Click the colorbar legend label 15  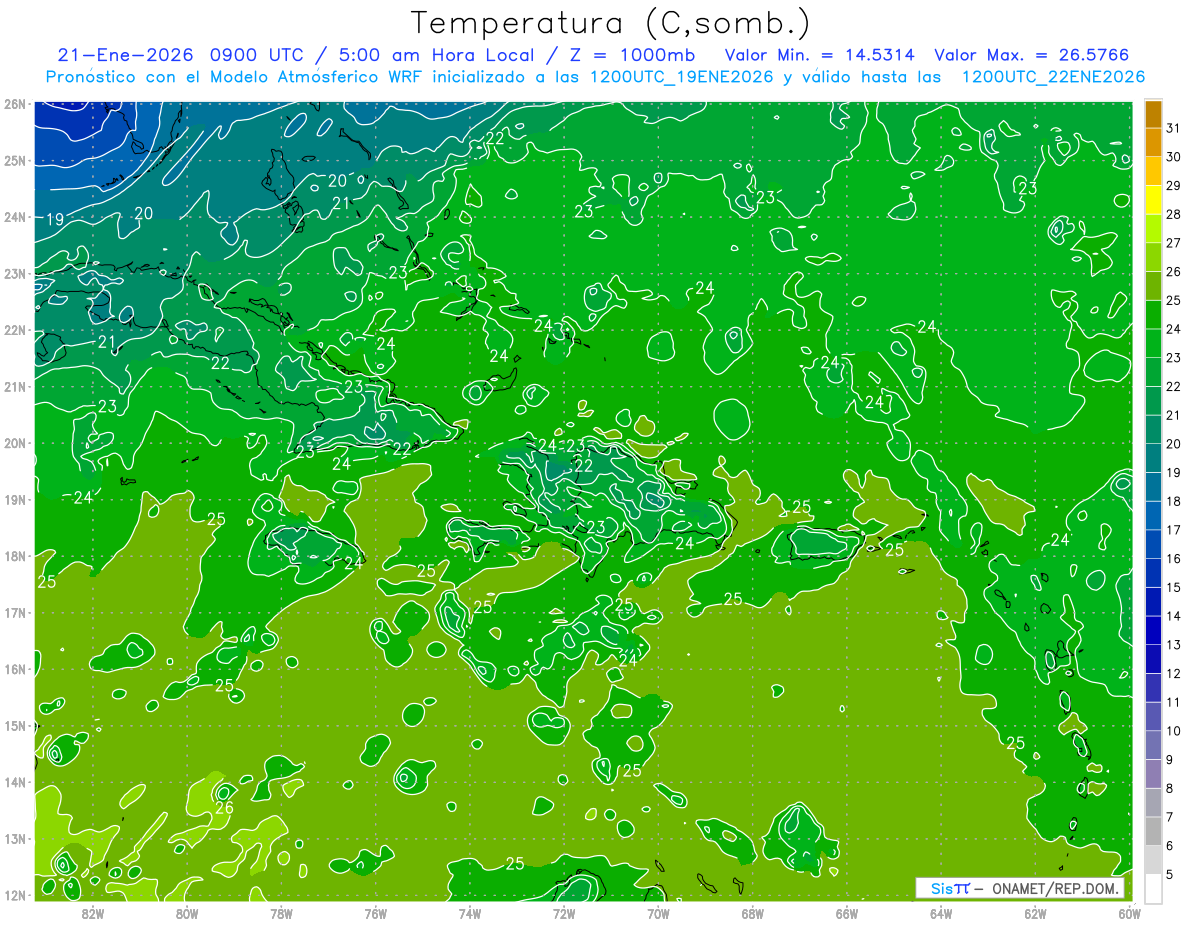[x=1173, y=587]
